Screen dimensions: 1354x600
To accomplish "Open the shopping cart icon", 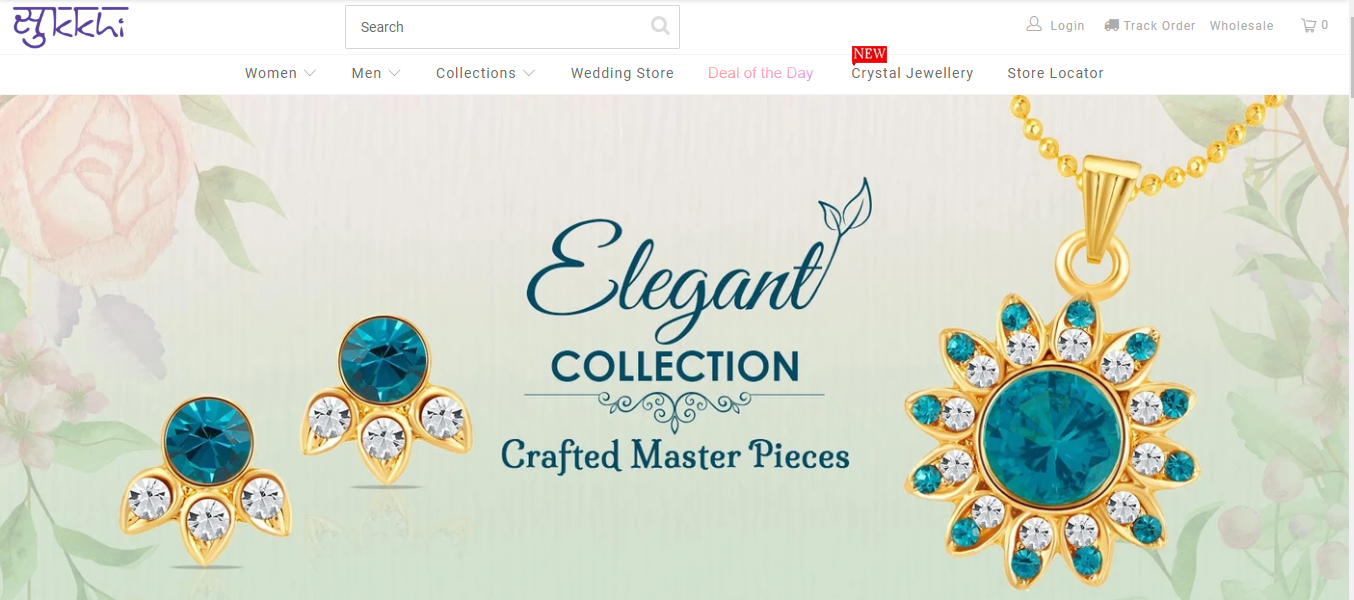I will tap(1308, 25).
